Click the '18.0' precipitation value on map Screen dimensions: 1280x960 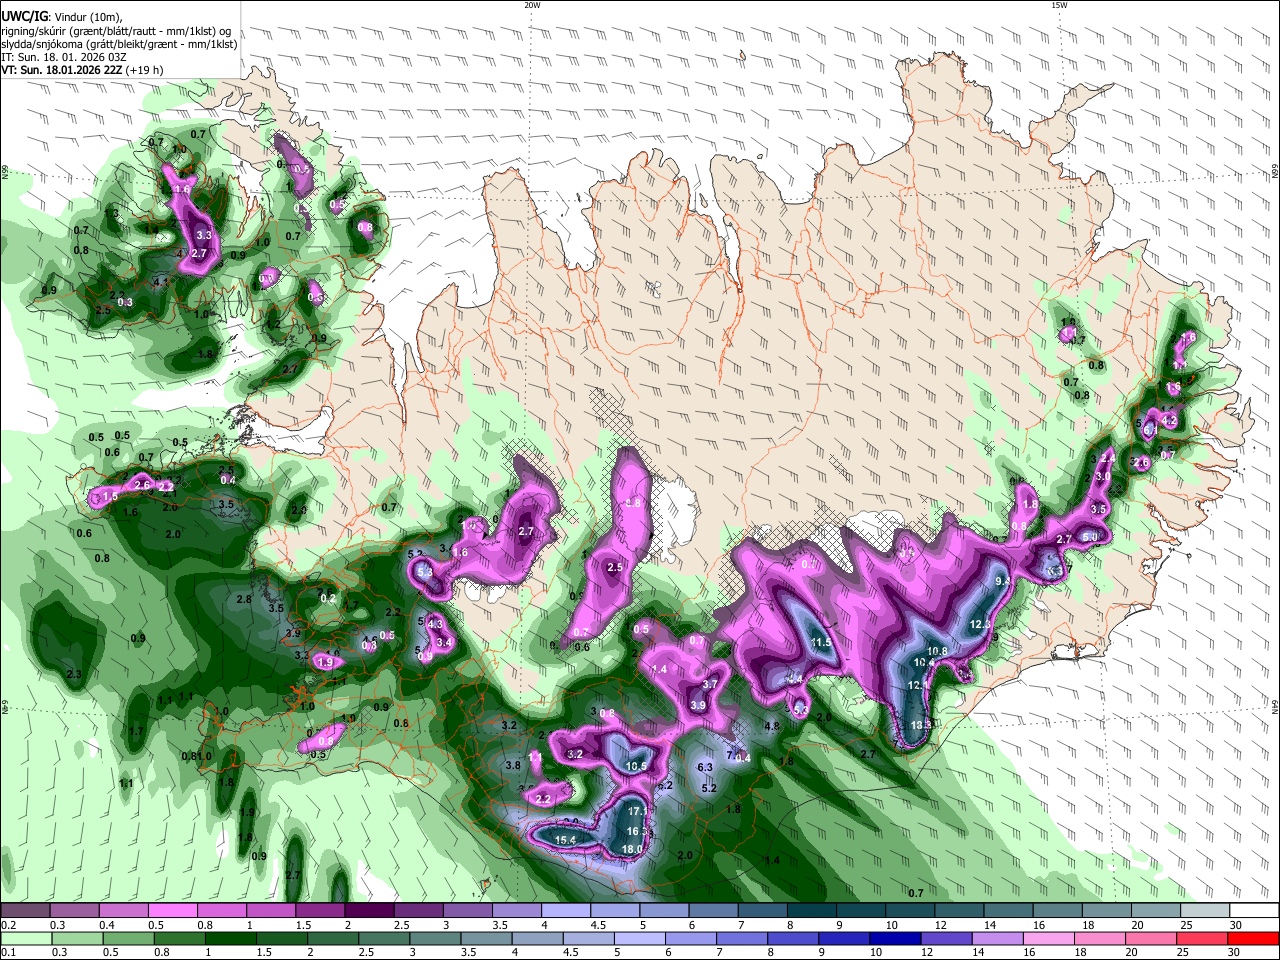tap(632, 850)
